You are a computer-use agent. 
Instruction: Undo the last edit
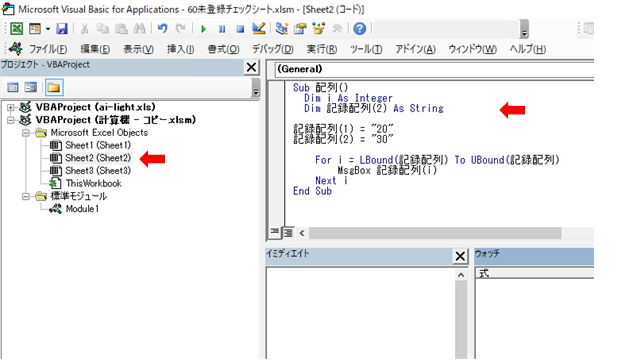162,29
